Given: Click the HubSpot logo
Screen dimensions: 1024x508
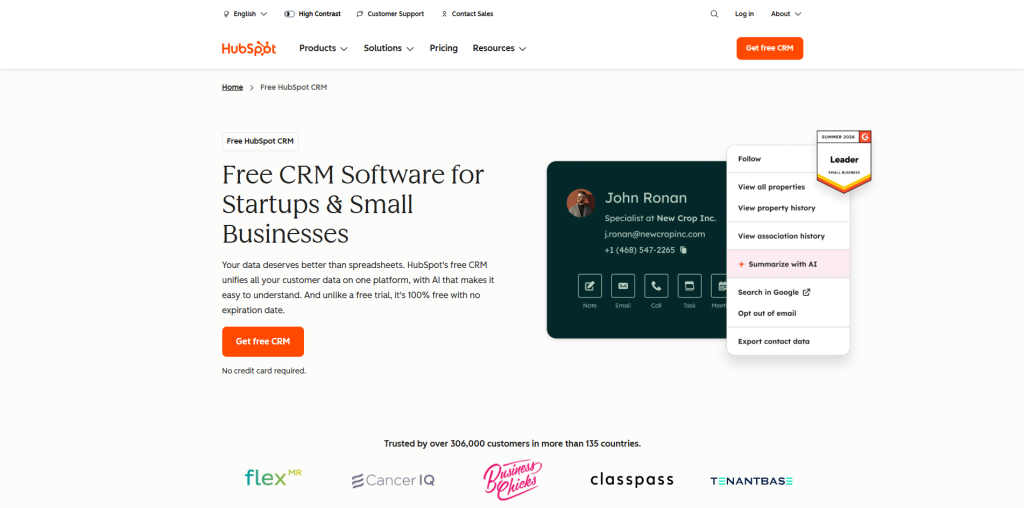Looking at the screenshot, I should point(249,48).
